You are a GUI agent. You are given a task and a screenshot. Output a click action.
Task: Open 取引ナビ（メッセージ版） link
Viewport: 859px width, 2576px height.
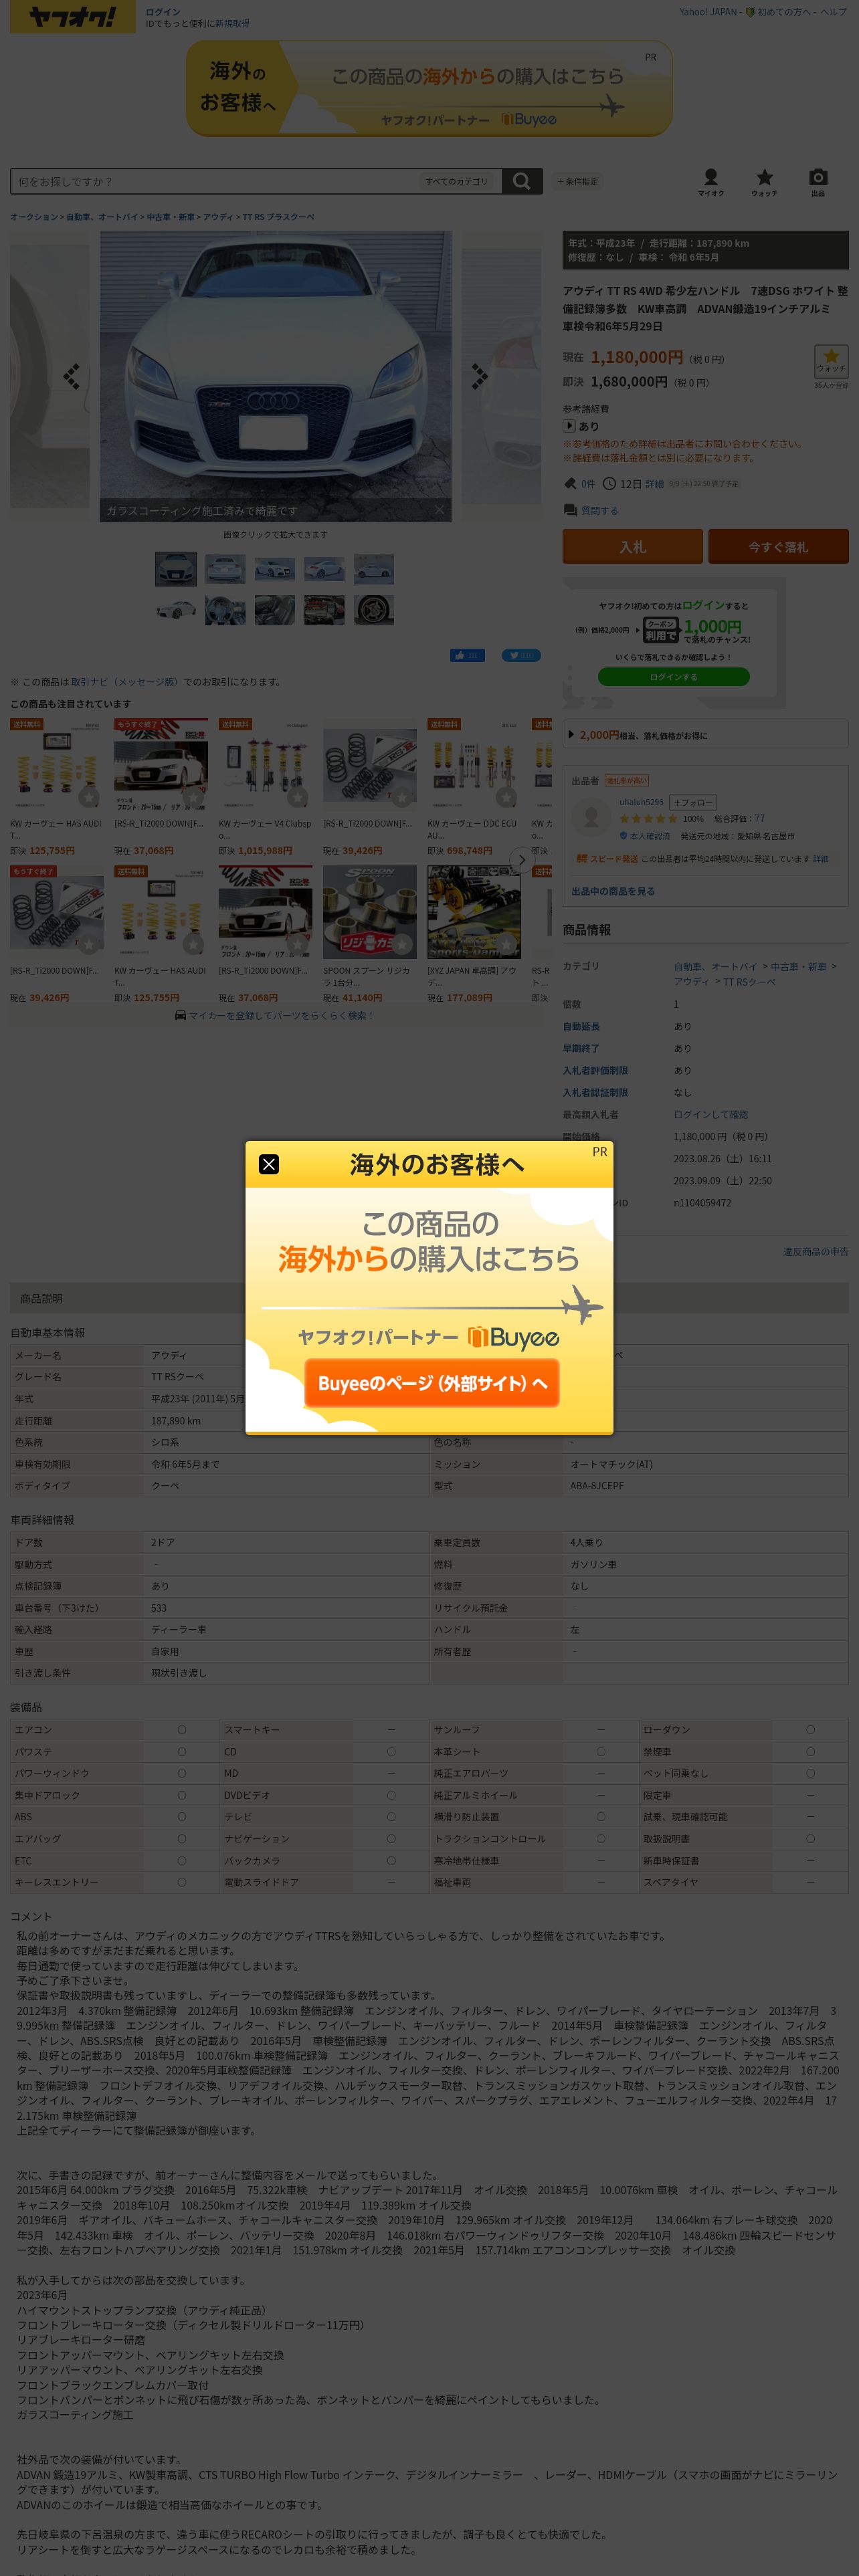point(125,682)
